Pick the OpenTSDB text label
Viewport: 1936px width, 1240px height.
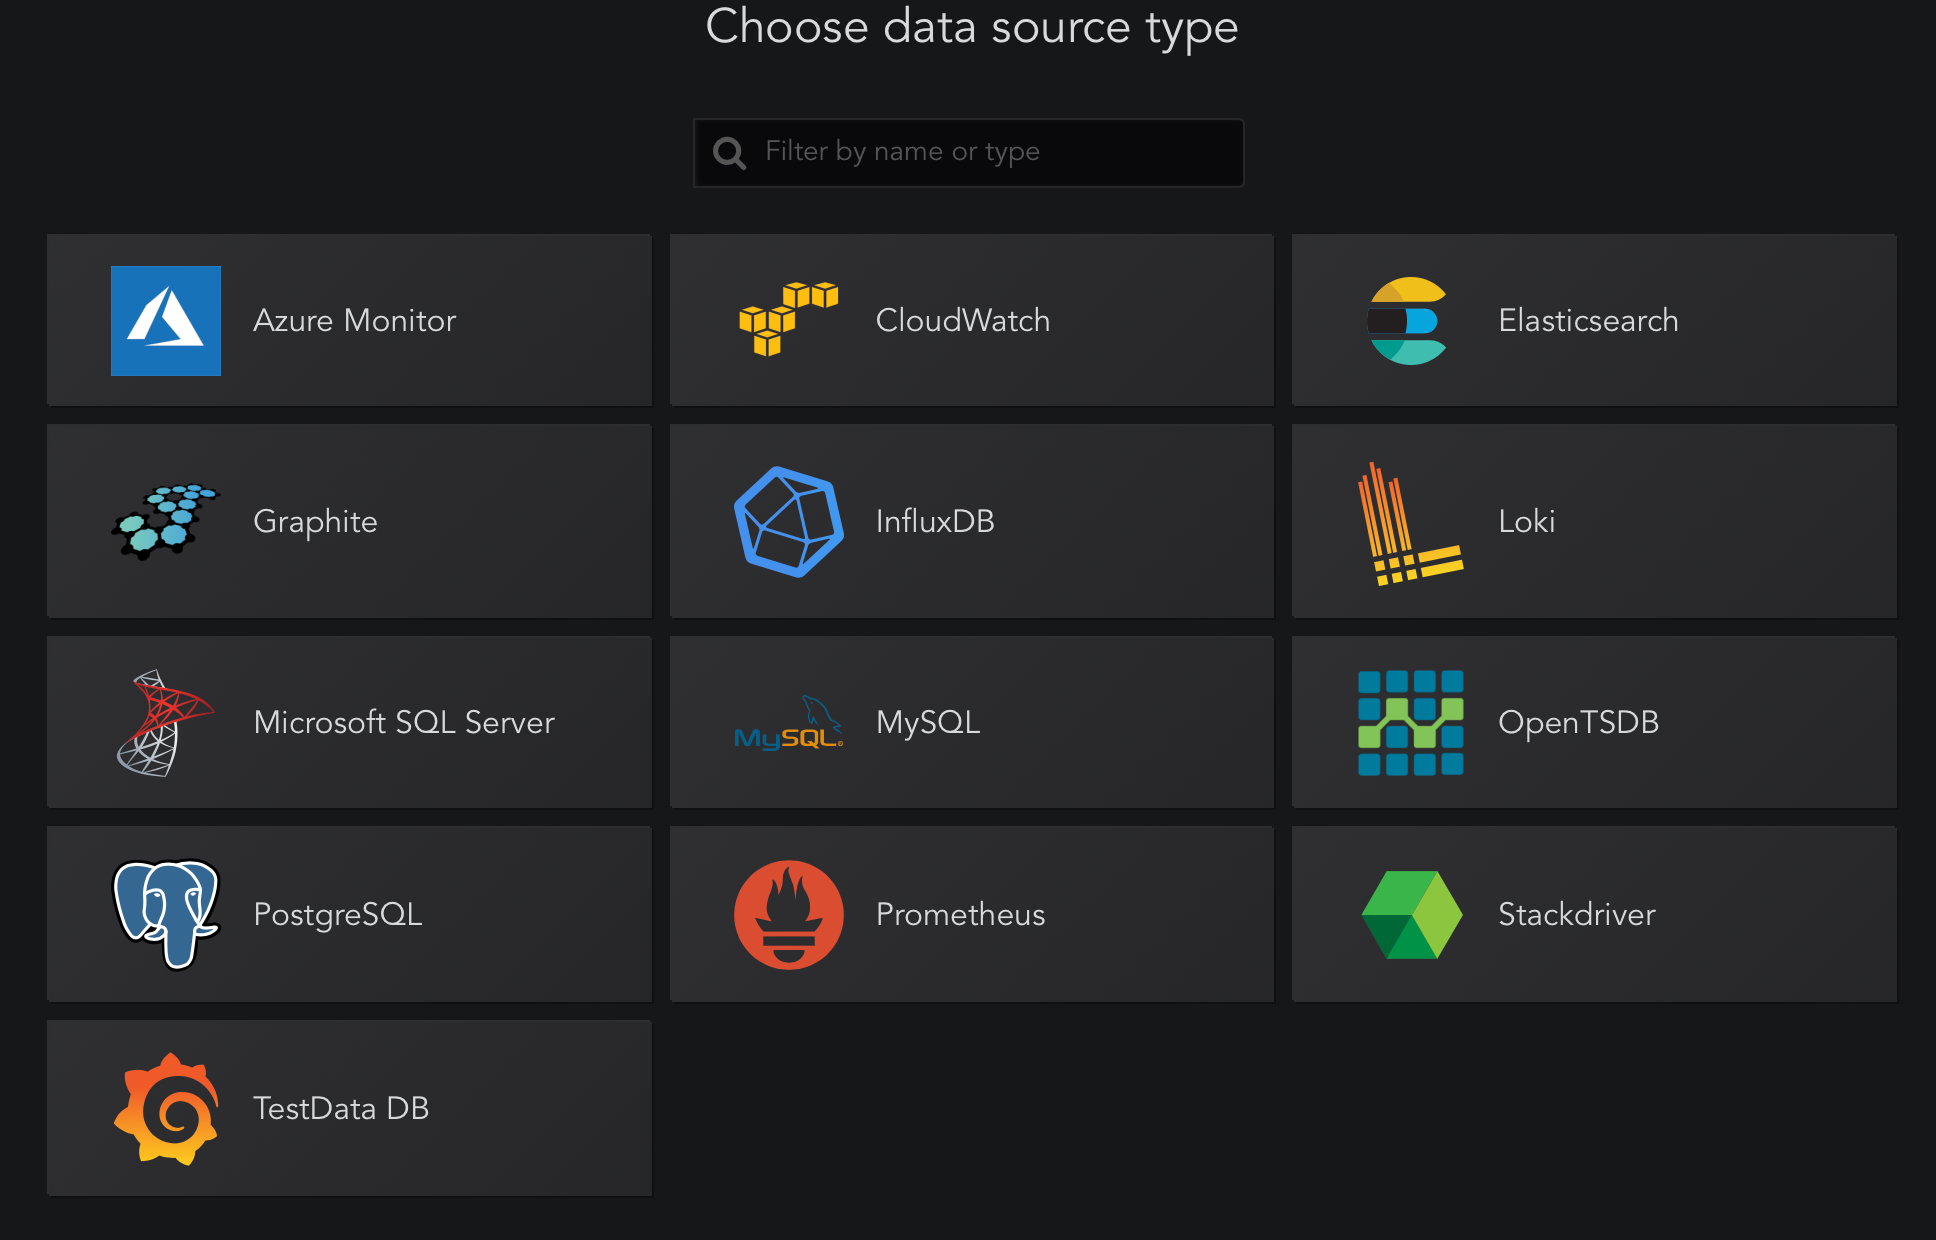click(x=1578, y=723)
